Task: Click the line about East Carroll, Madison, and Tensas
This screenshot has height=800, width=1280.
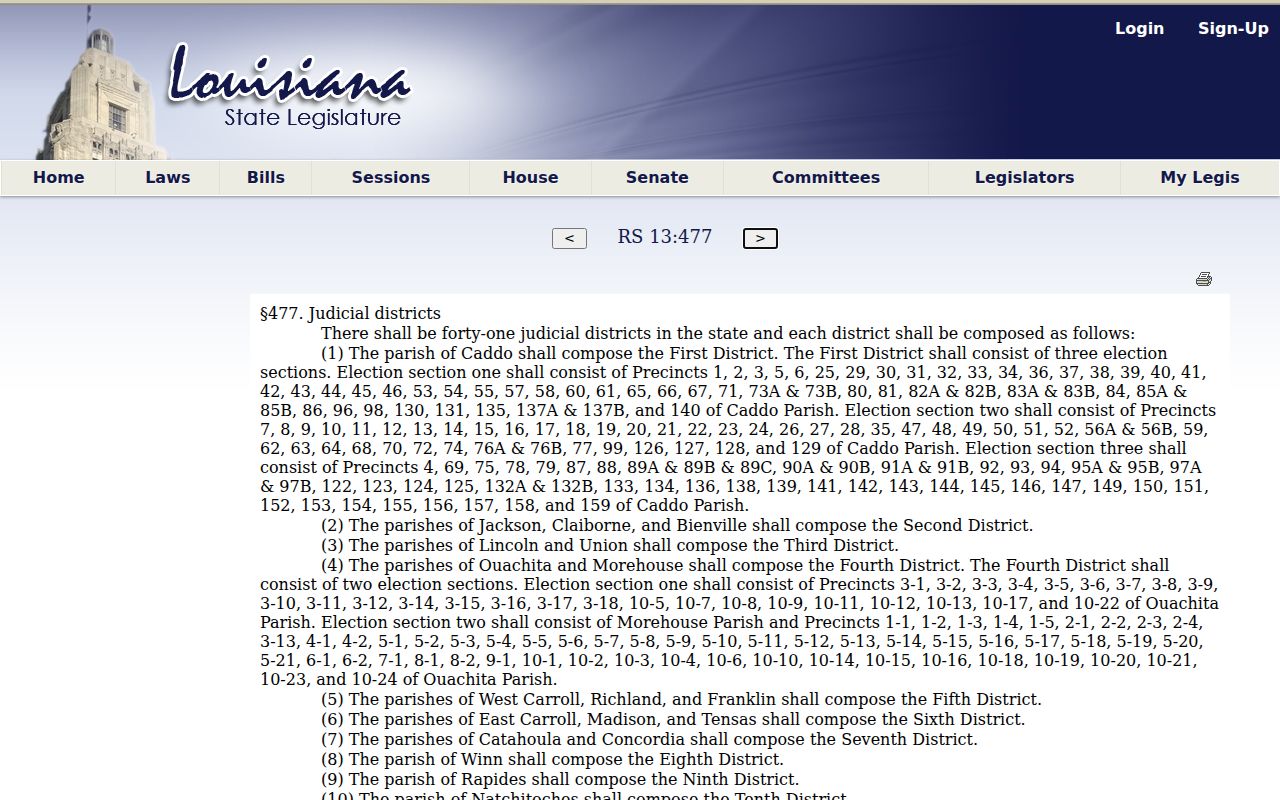Action: pyautogui.click(x=673, y=720)
